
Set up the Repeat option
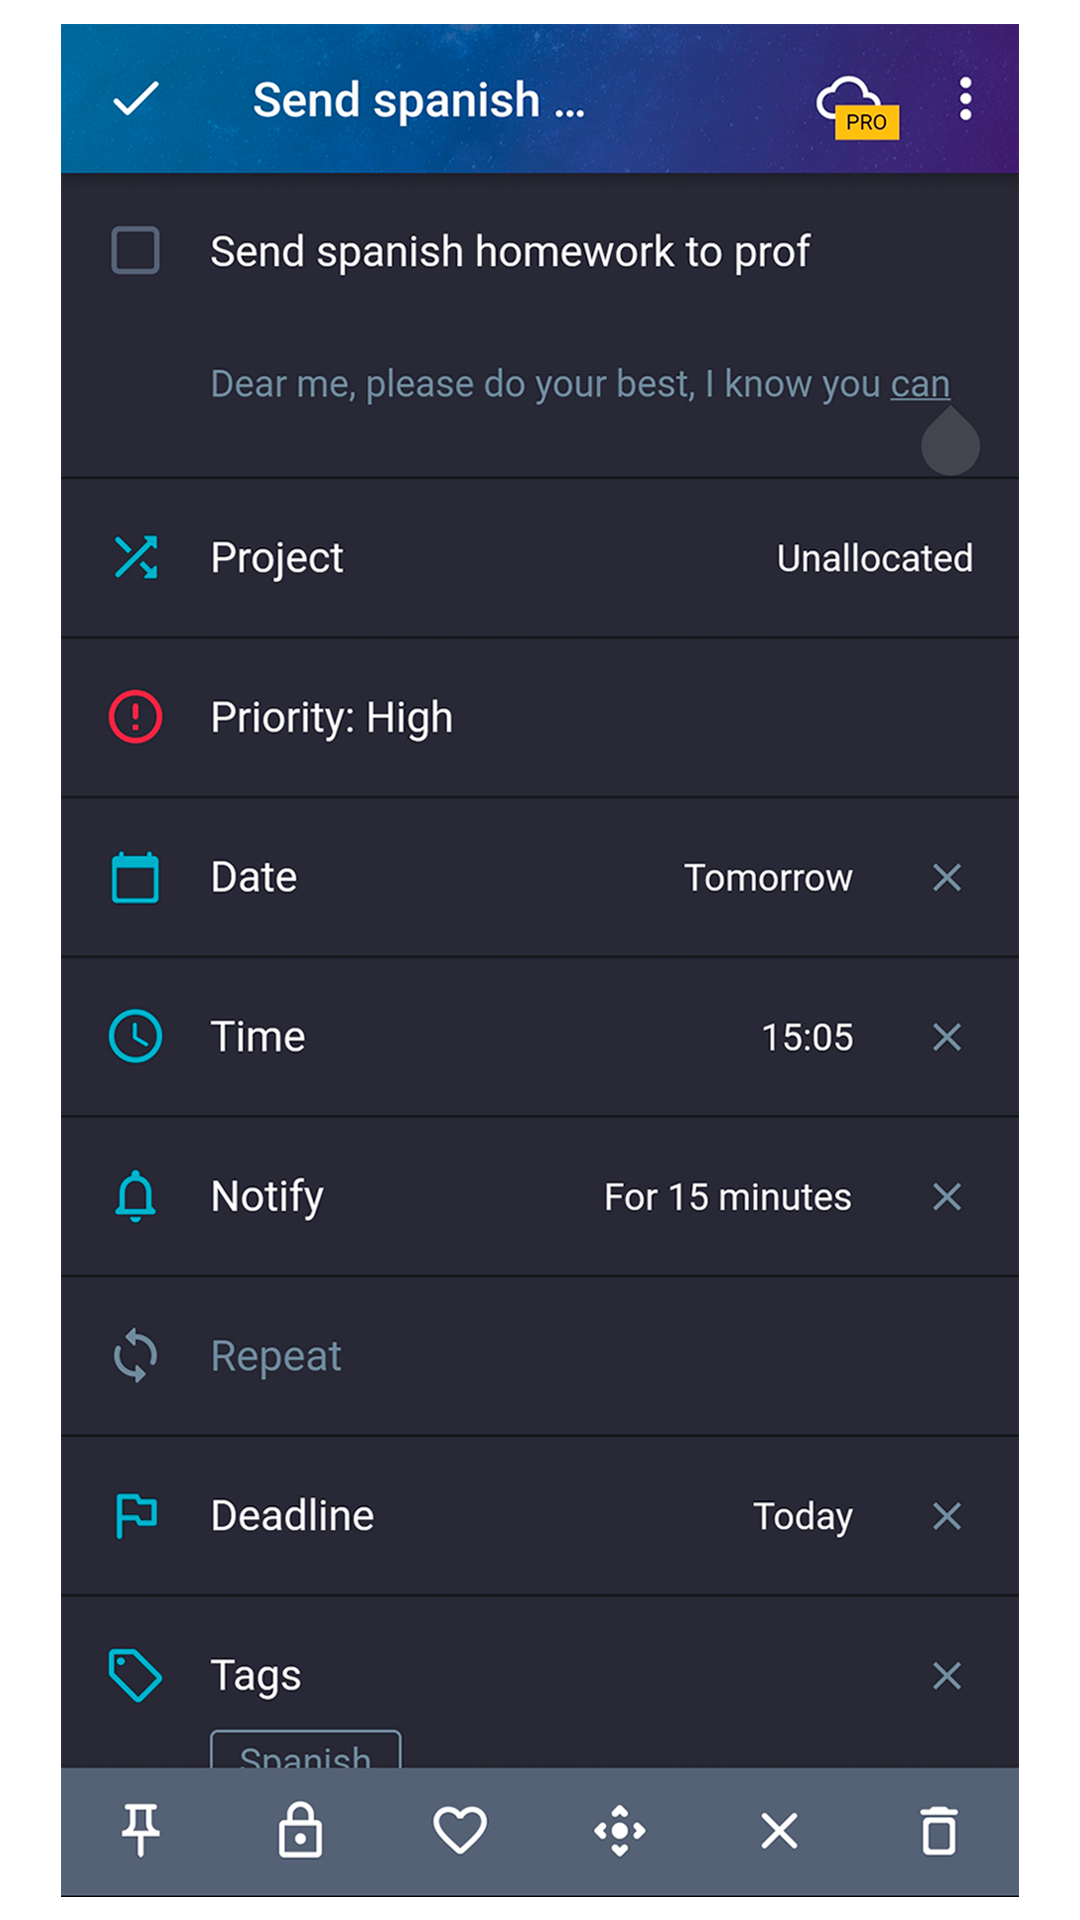click(x=540, y=1356)
